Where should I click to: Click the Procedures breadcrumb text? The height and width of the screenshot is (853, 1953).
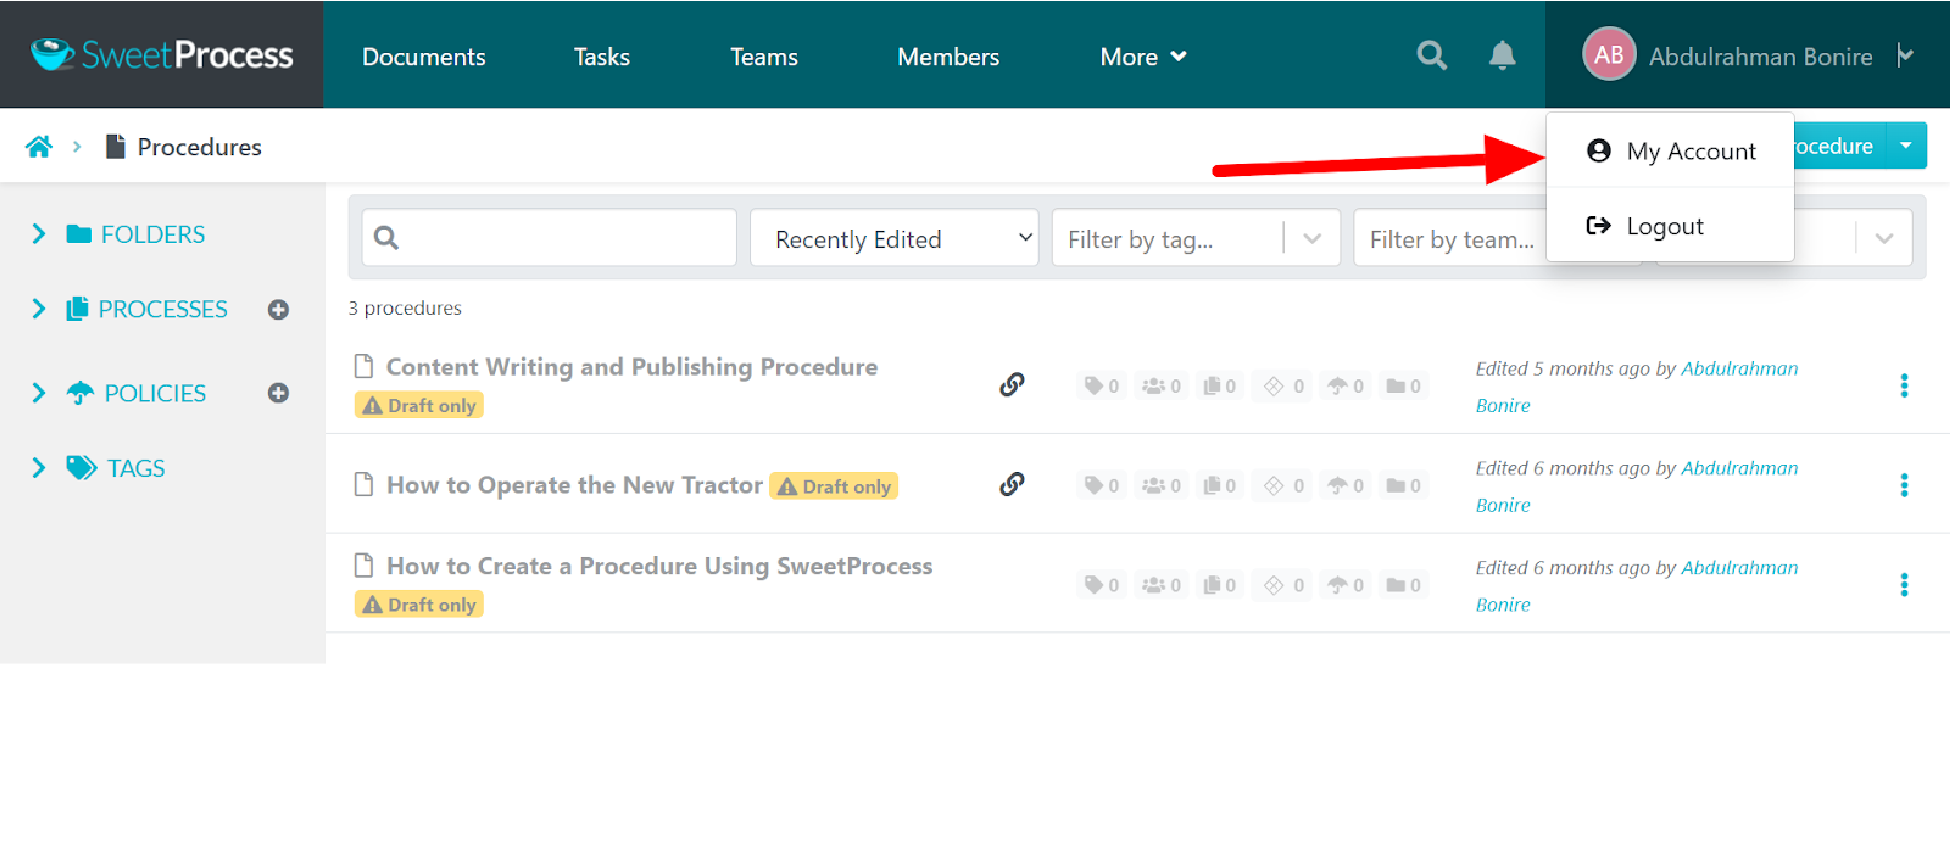pos(199,147)
